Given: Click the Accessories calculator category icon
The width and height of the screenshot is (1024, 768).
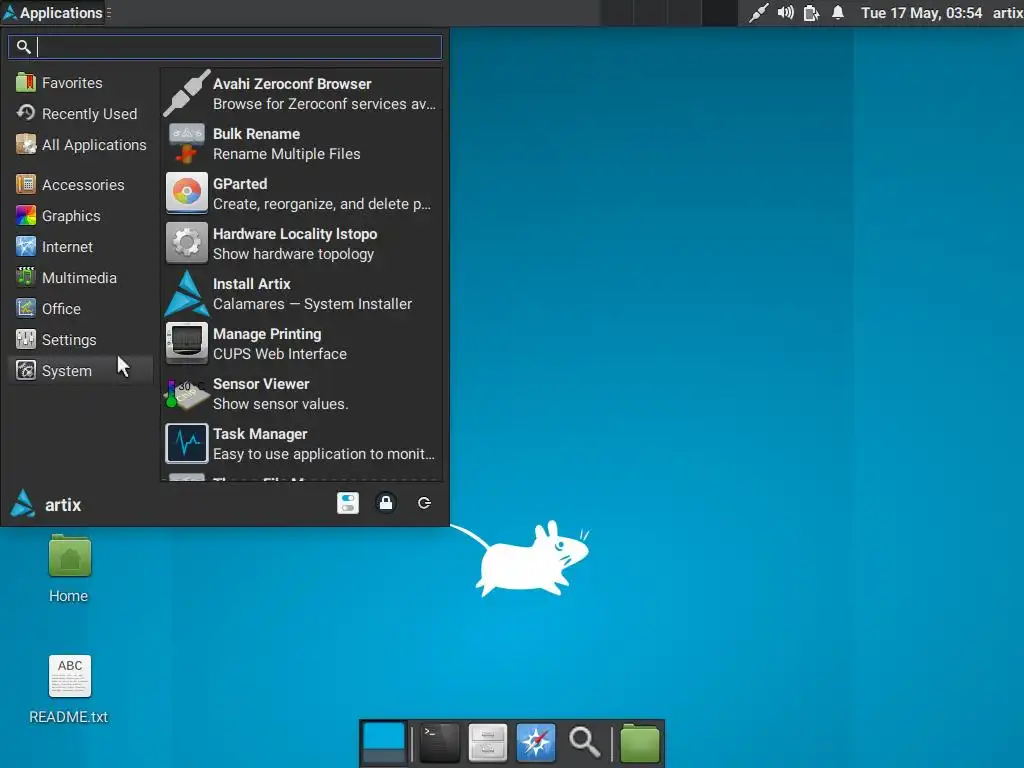Looking at the screenshot, I should [x=26, y=184].
